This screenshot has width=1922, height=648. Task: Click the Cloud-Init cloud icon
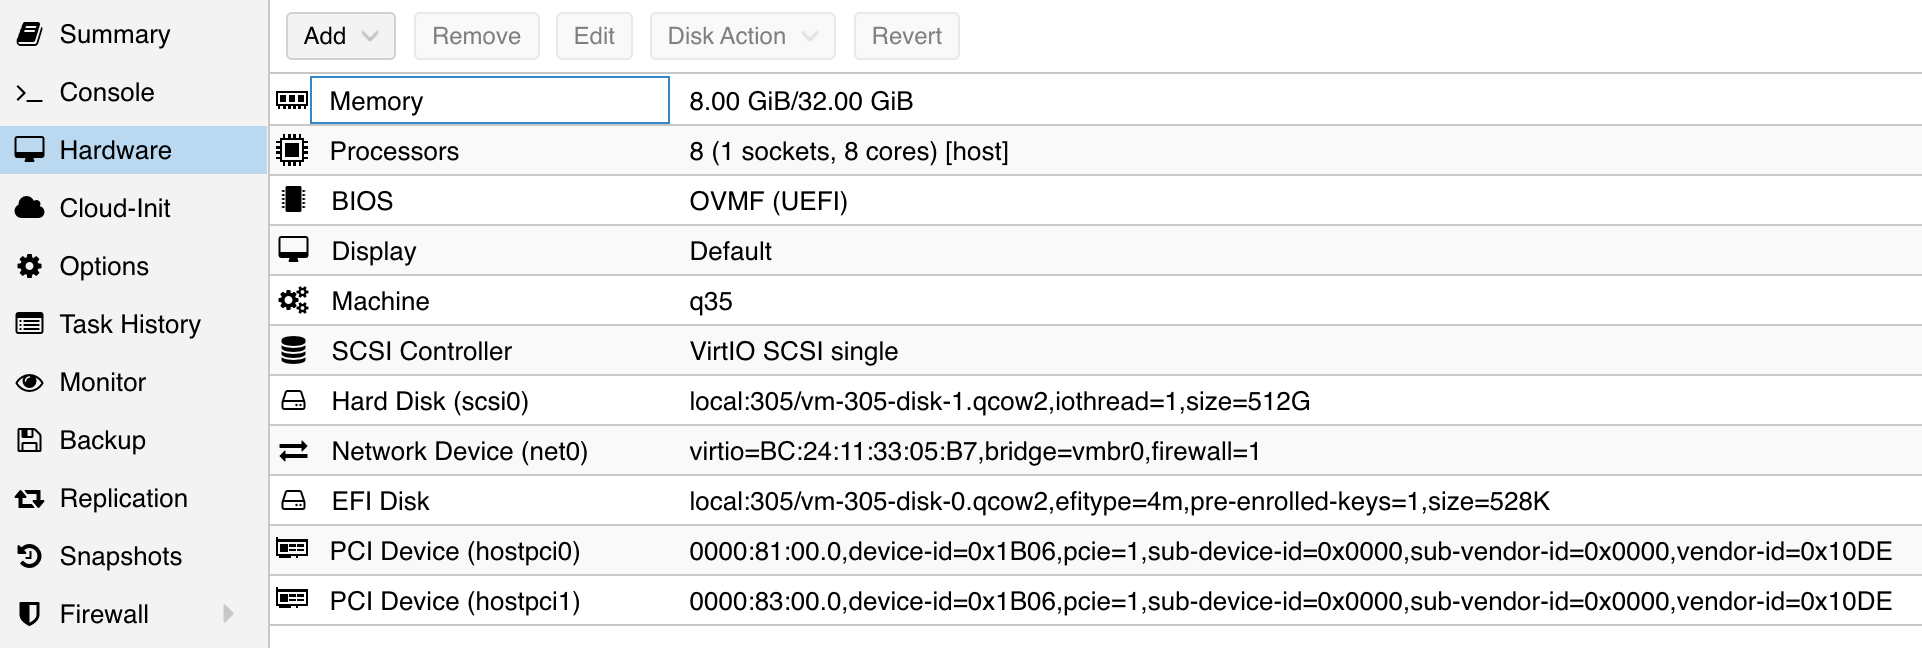point(30,208)
